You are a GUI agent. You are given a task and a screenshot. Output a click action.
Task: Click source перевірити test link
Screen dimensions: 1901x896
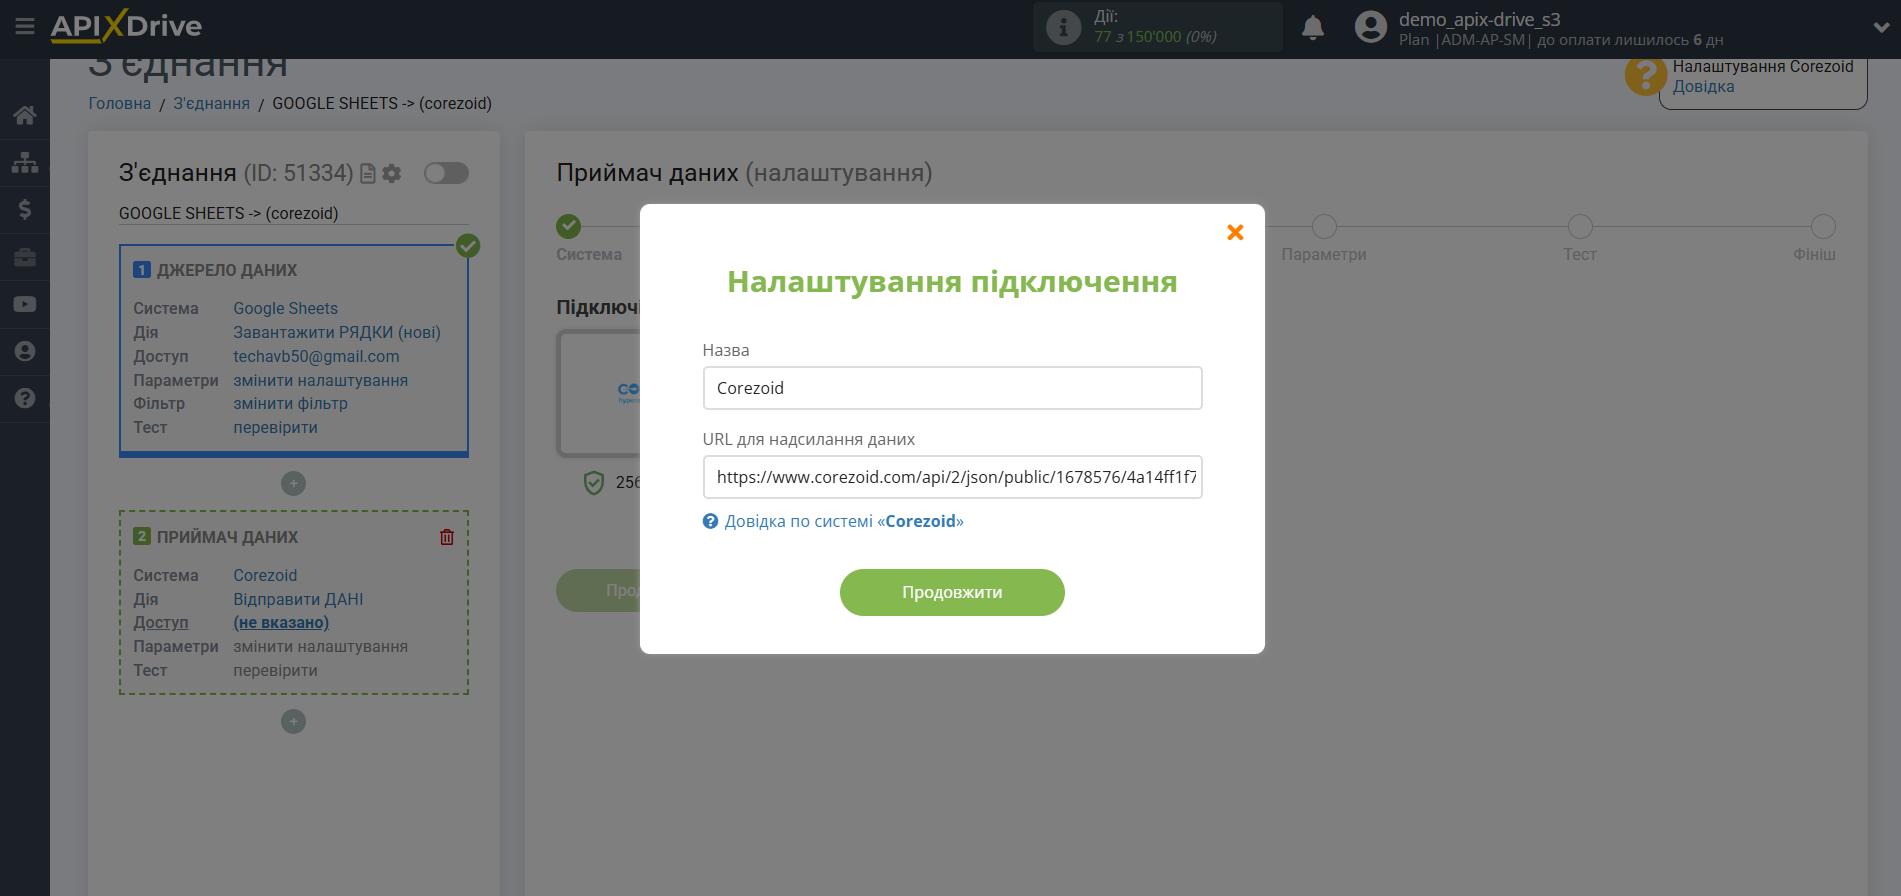pos(275,428)
